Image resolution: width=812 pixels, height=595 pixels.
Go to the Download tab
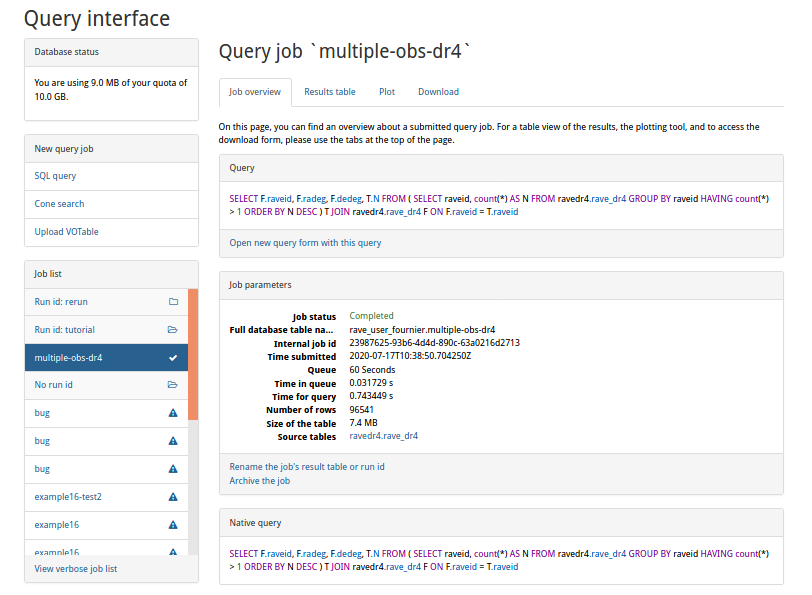(438, 92)
